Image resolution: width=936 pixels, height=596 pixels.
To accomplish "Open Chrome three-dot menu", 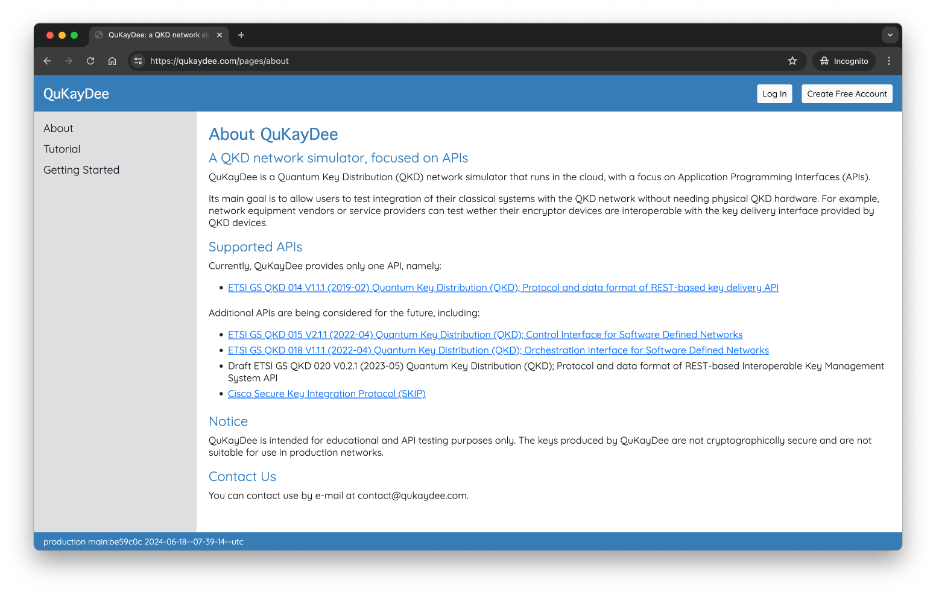I will [889, 61].
